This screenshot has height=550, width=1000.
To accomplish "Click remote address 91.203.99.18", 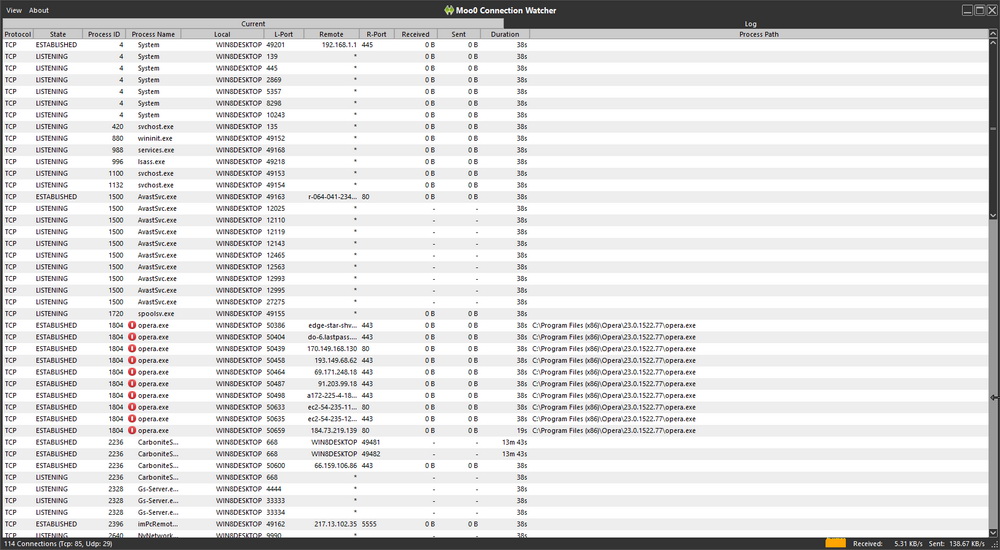I will (337, 384).
